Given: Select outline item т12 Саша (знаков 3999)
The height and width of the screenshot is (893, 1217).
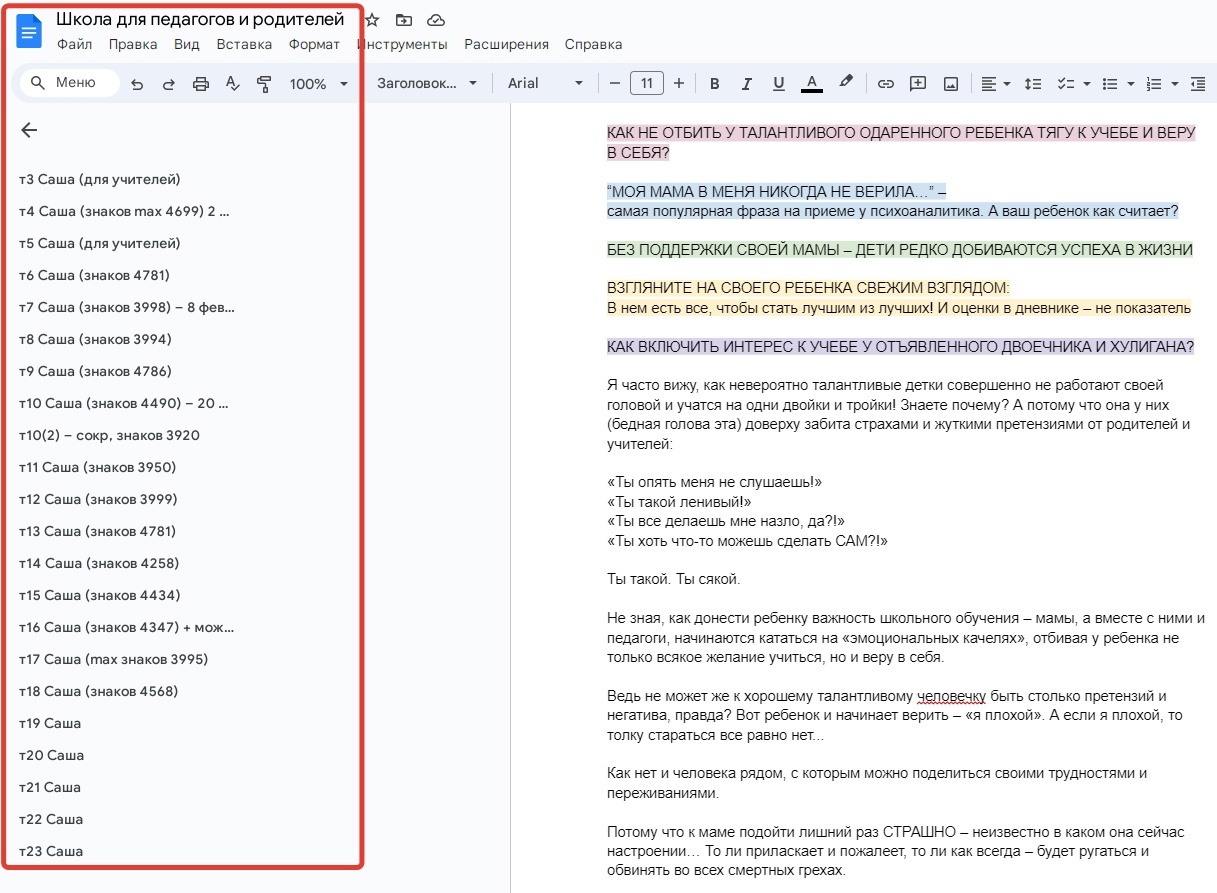Looking at the screenshot, I should (98, 499).
